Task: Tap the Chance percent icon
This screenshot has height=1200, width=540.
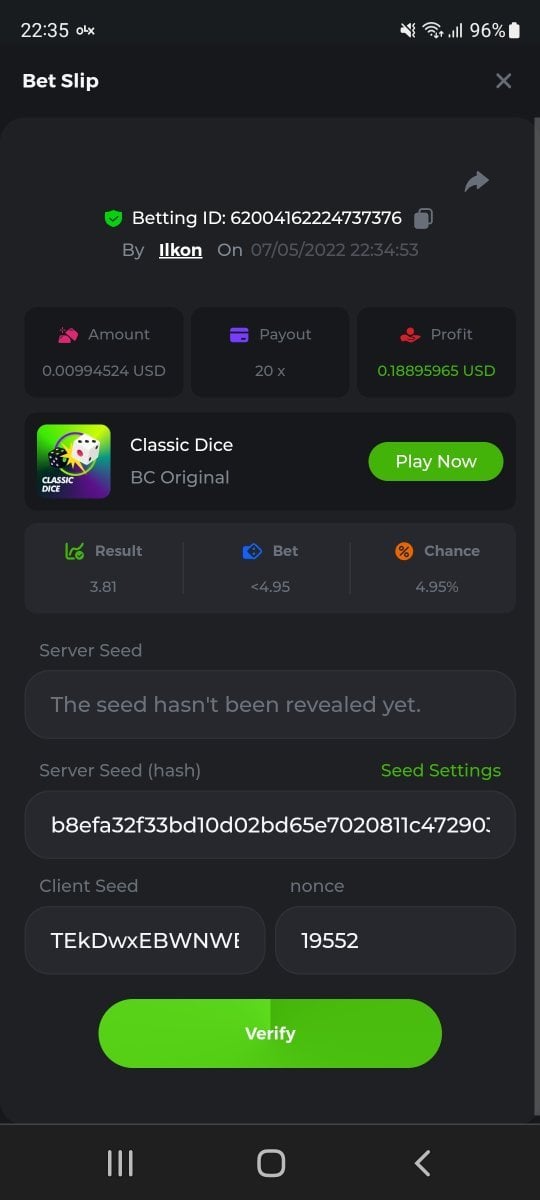Action: pyautogui.click(x=404, y=551)
